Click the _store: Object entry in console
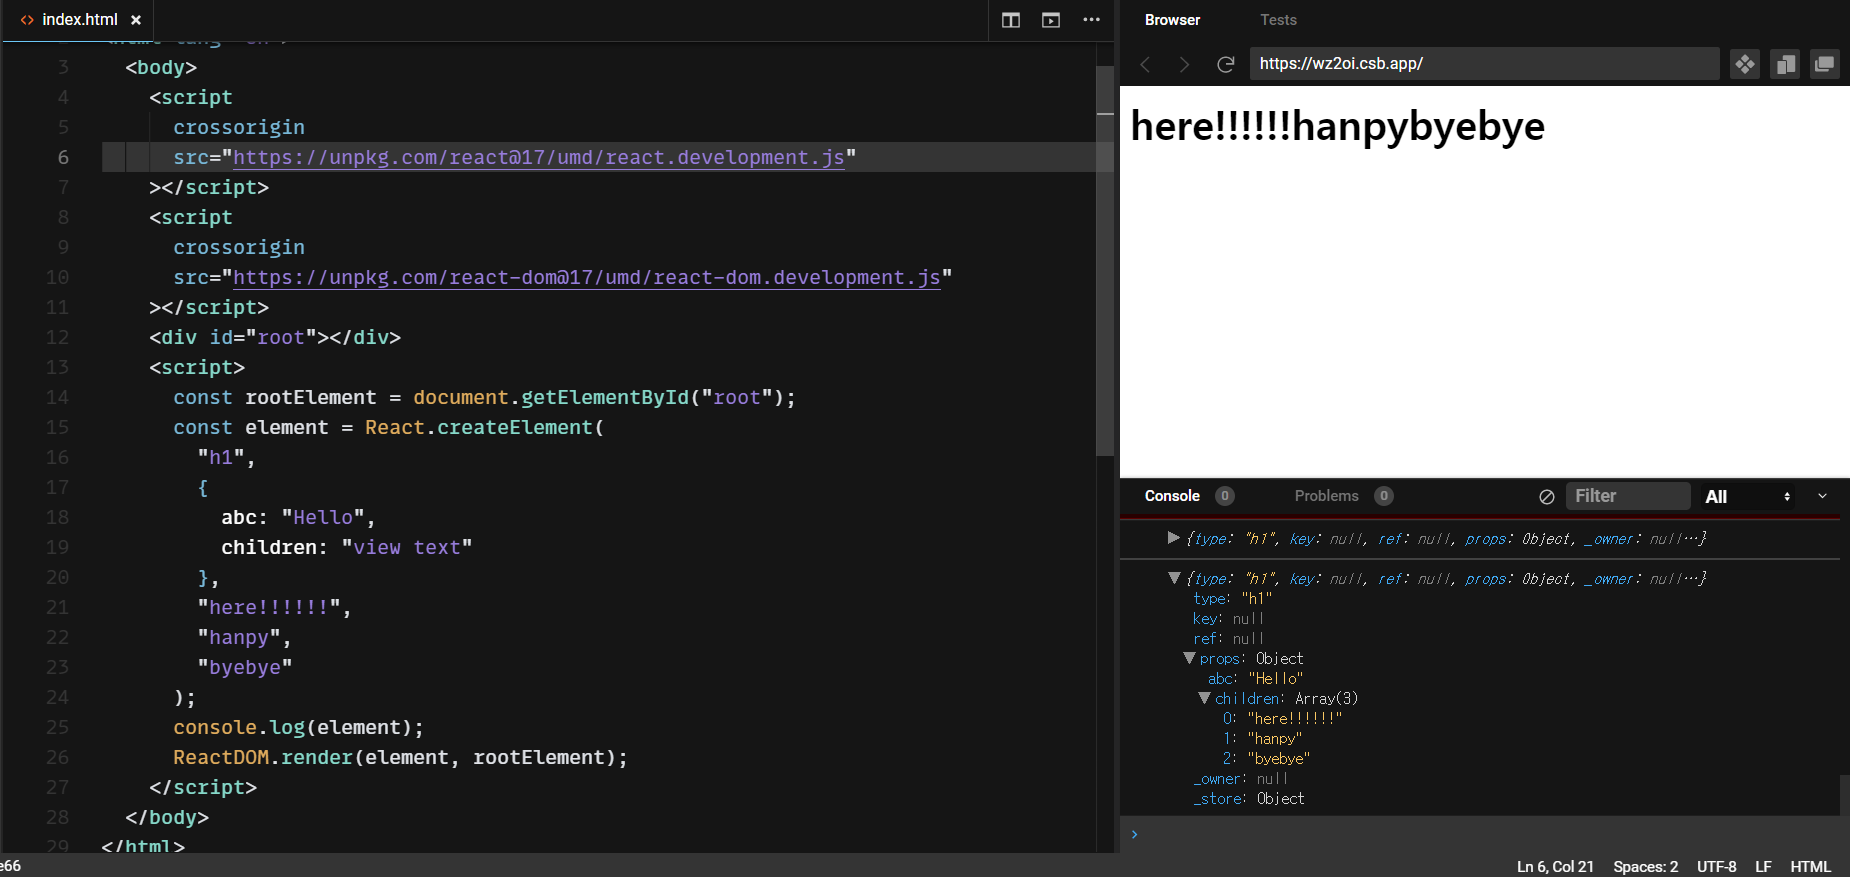The width and height of the screenshot is (1850, 877). [1249, 799]
